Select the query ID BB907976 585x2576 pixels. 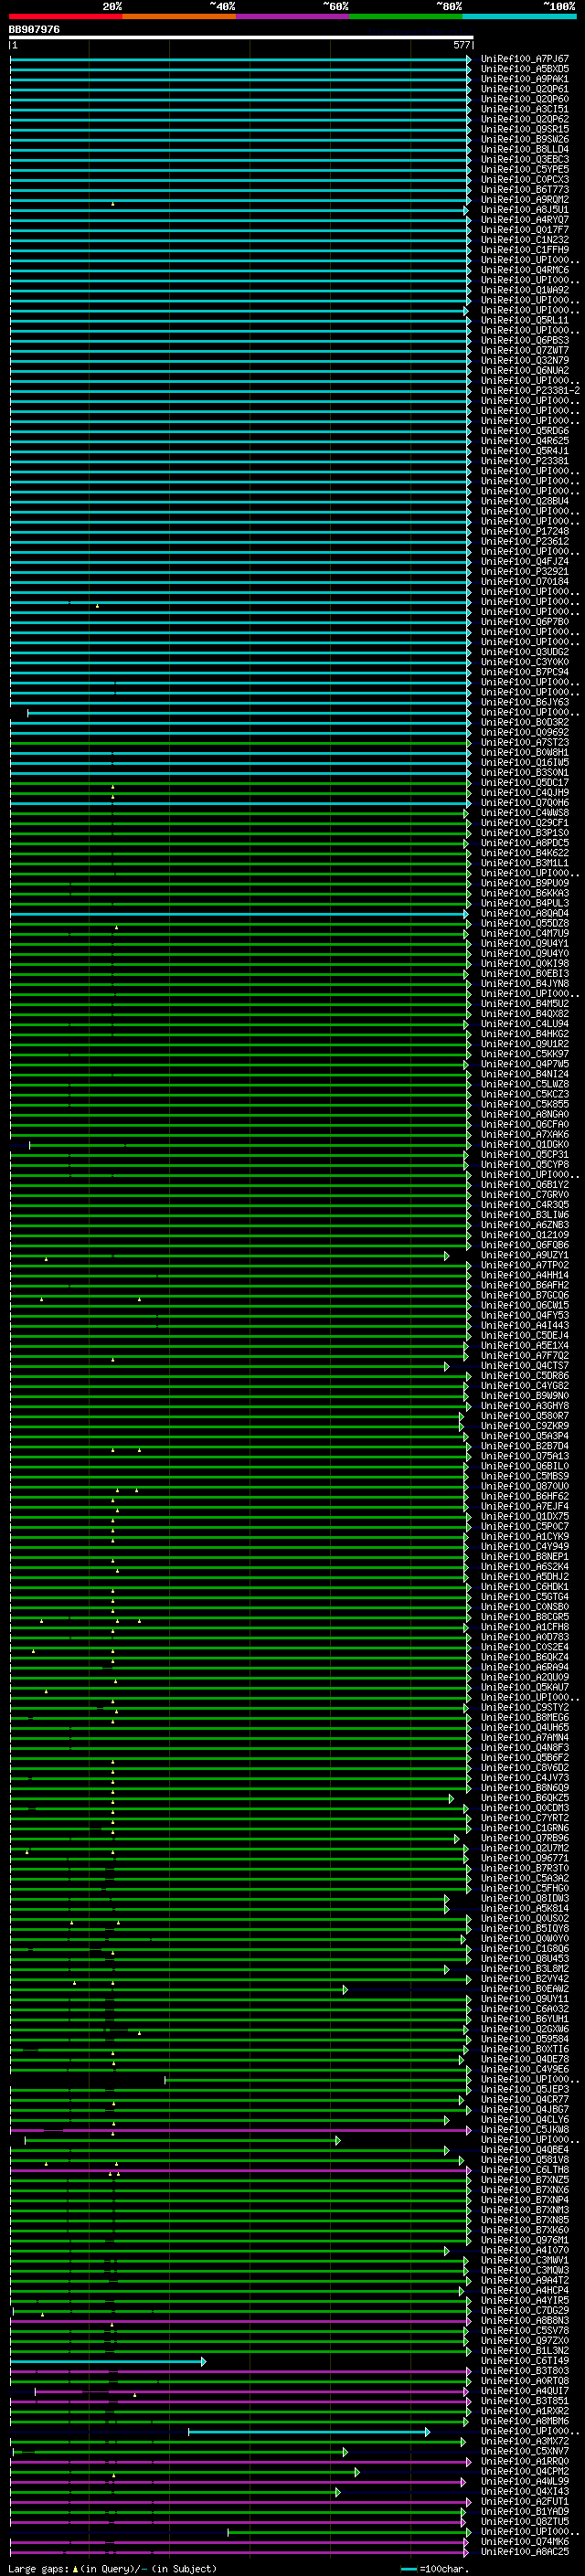point(34,29)
